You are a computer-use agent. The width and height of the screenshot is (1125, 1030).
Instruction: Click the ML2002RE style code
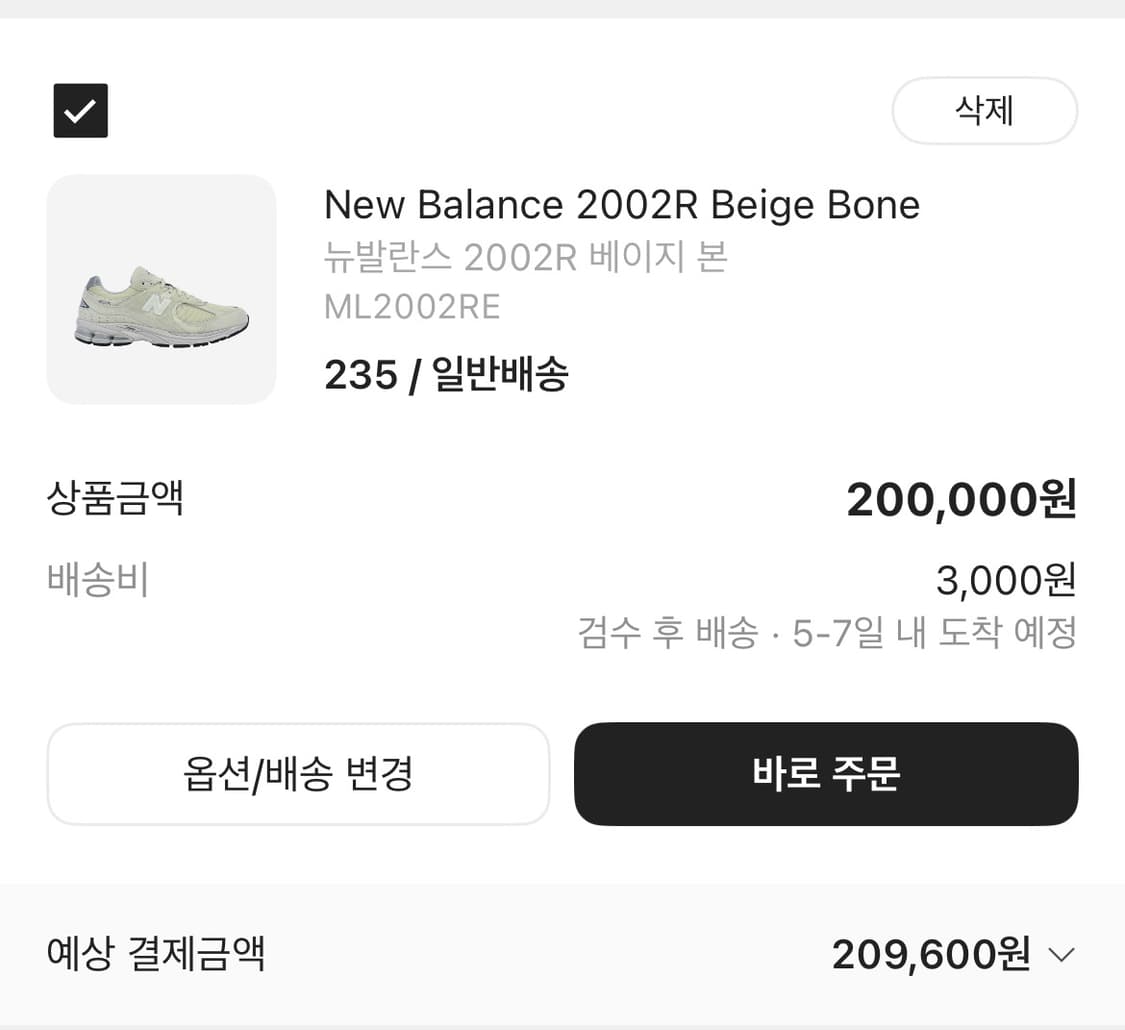click(x=411, y=307)
